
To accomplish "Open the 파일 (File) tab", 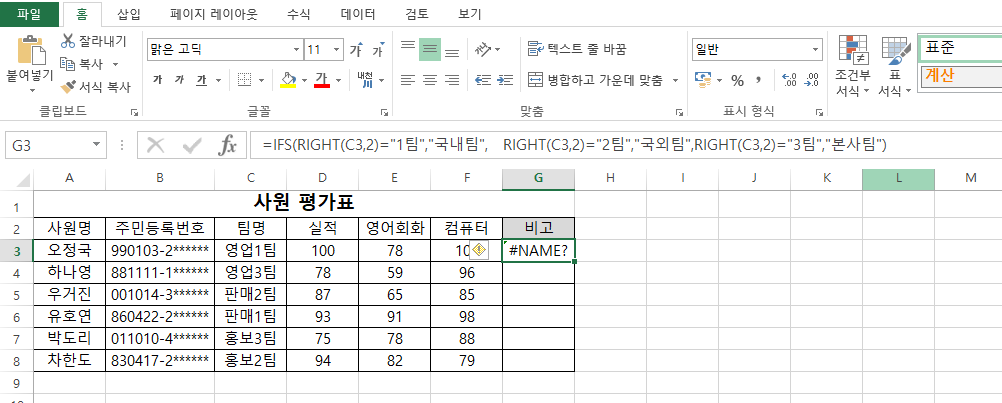I will pyautogui.click(x=29, y=14).
